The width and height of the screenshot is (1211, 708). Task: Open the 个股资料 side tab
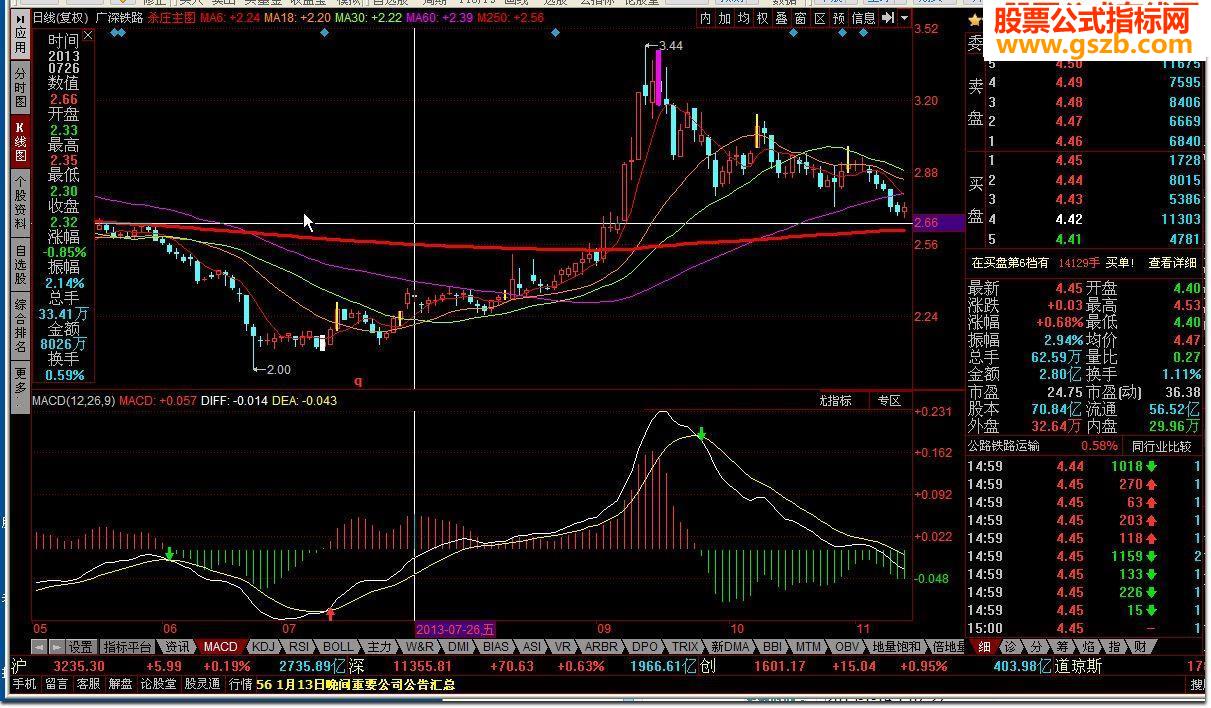coord(20,203)
